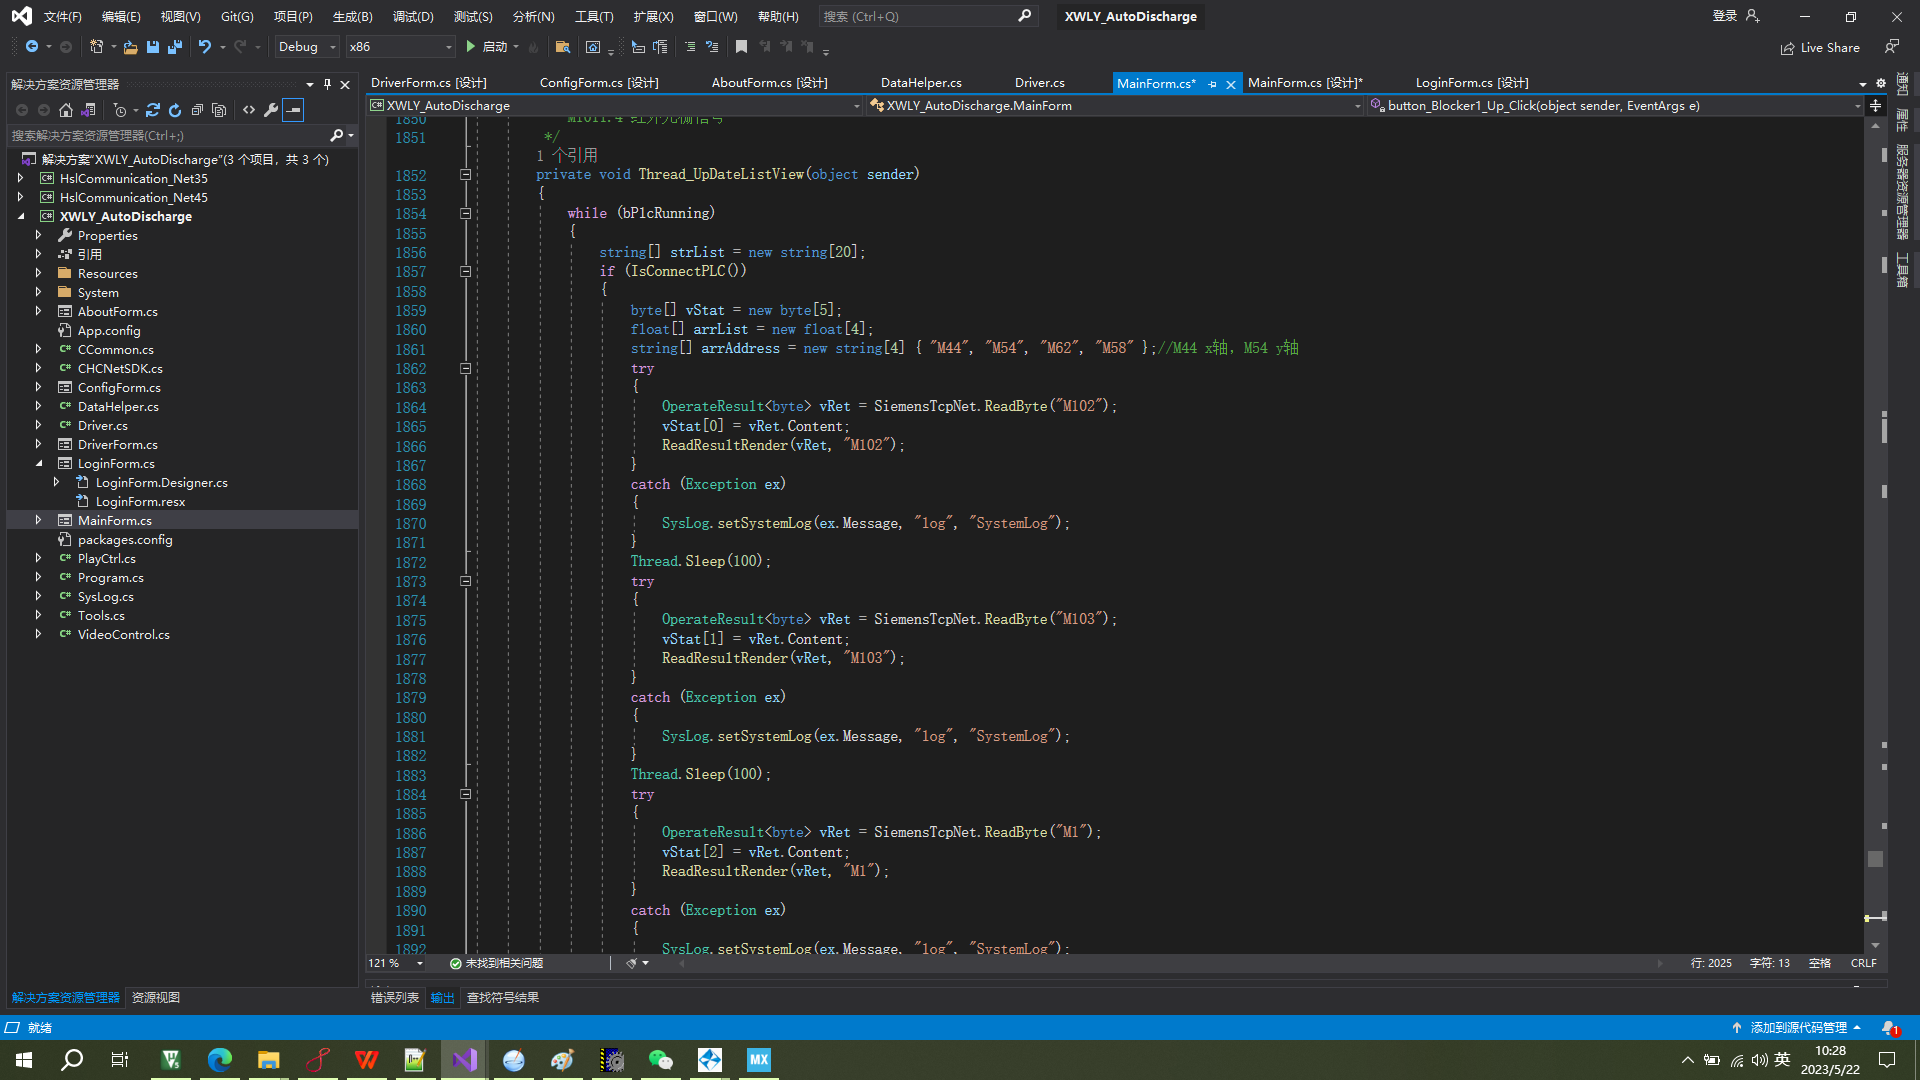Save the current file with the disk icon

(x=153, y=47)
